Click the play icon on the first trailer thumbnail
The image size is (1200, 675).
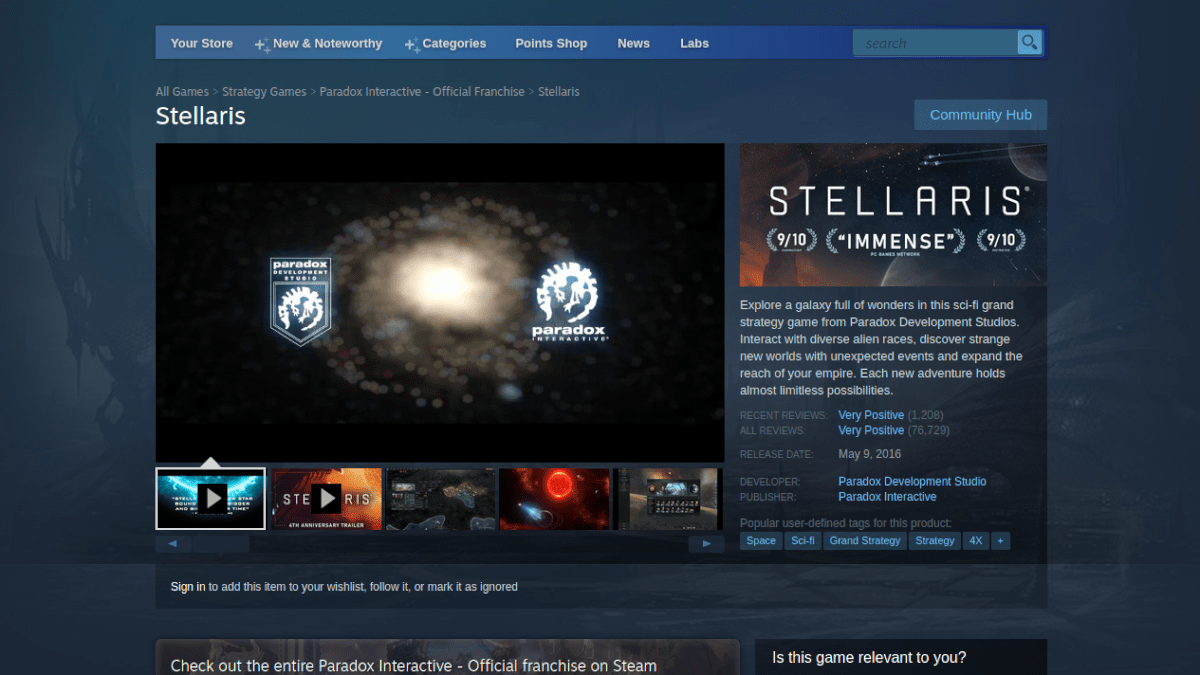pos(210,498)
